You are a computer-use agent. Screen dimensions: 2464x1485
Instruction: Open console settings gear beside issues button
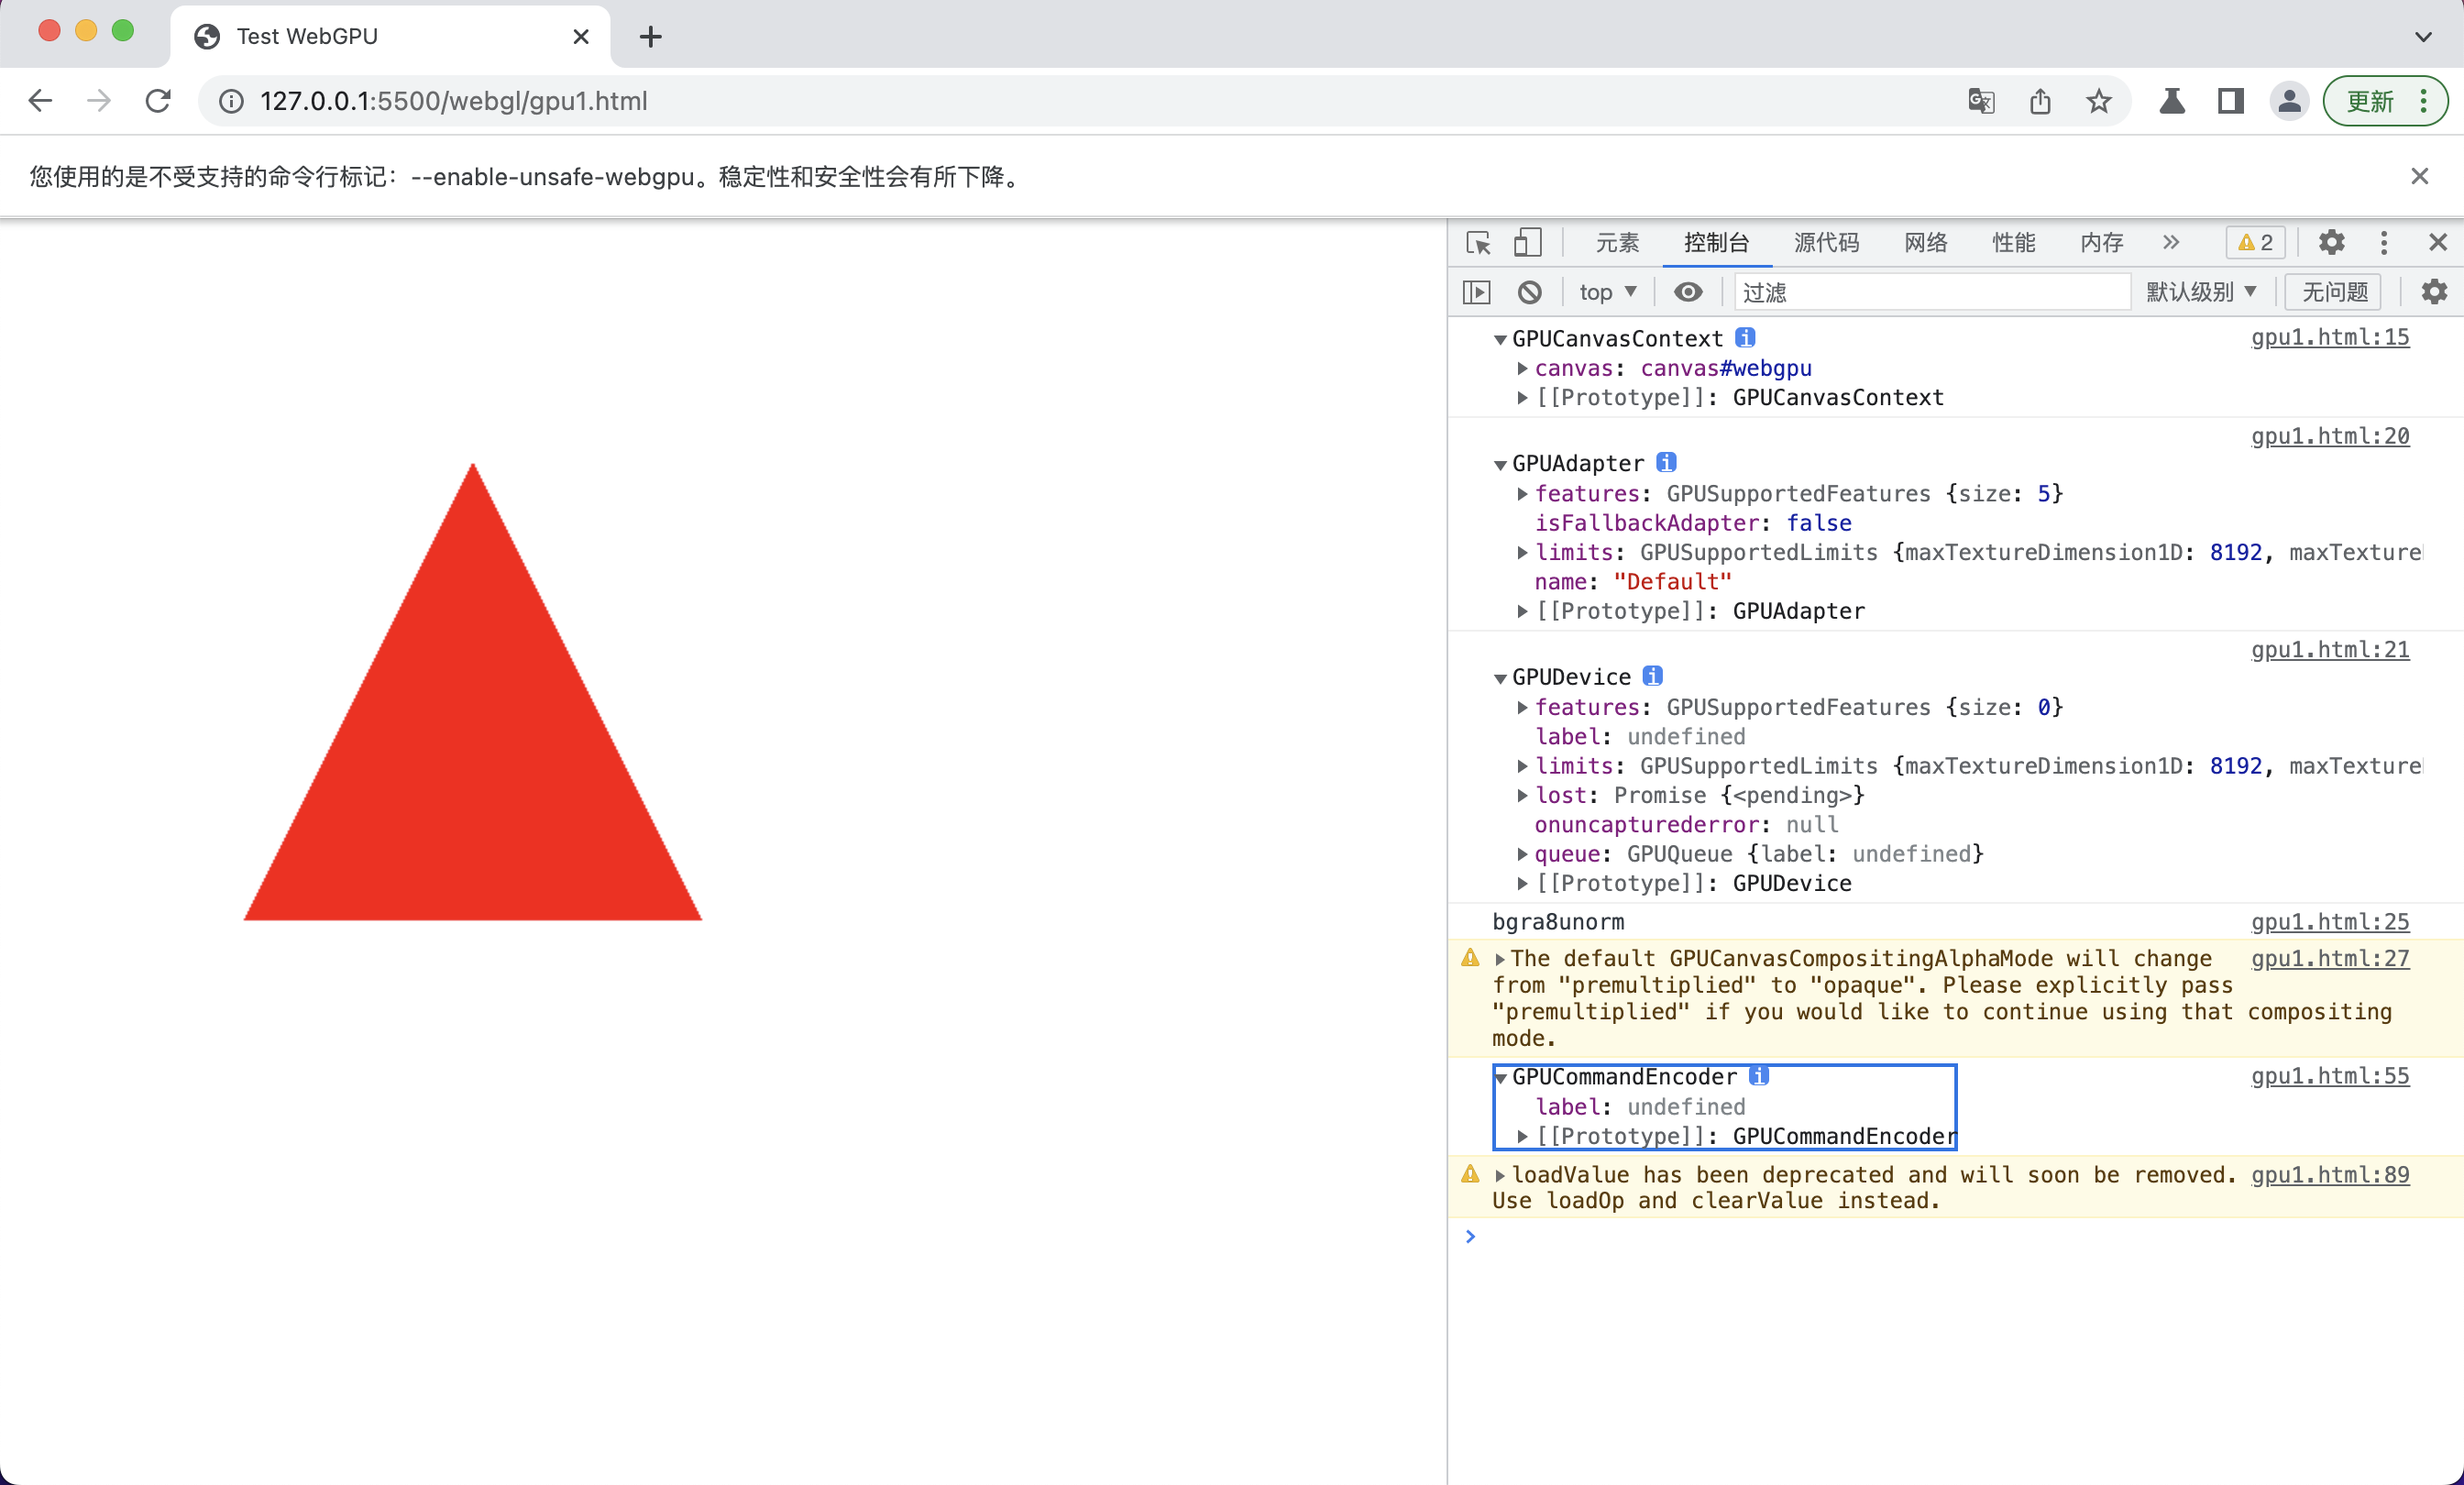pyautogui.click(x=2434, y=292)
